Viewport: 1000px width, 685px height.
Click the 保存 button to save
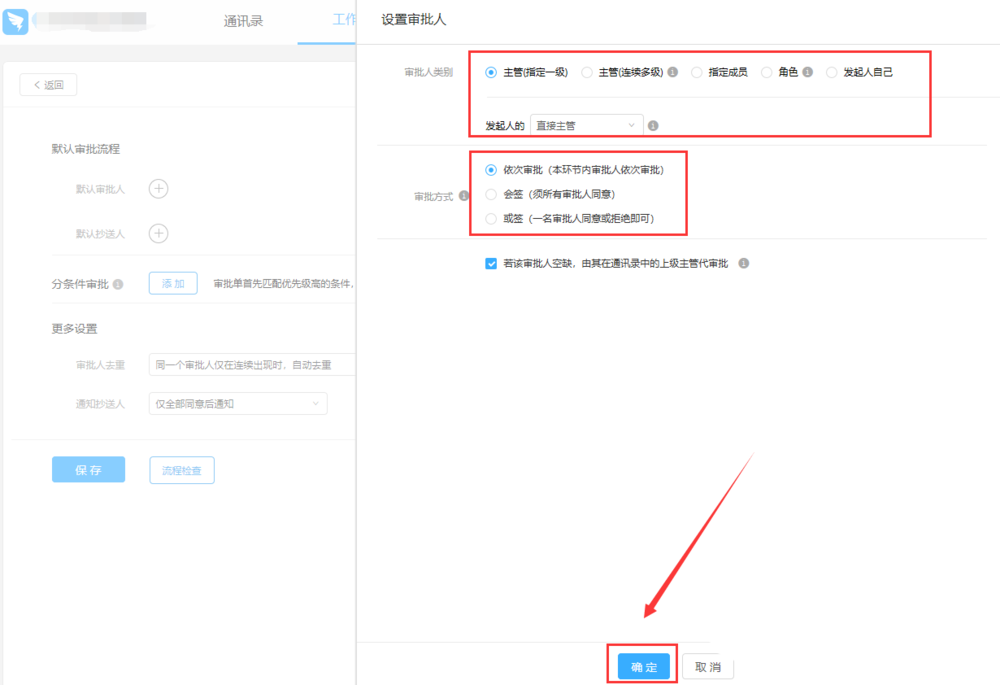click(88, 470)
